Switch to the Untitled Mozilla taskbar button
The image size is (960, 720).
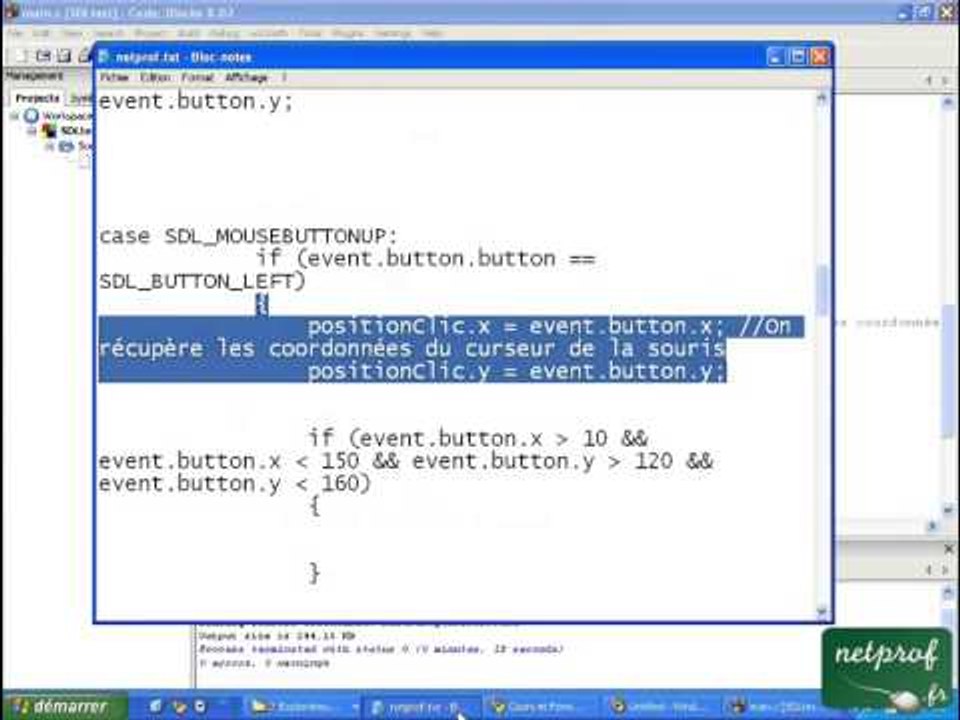point(660,708)
